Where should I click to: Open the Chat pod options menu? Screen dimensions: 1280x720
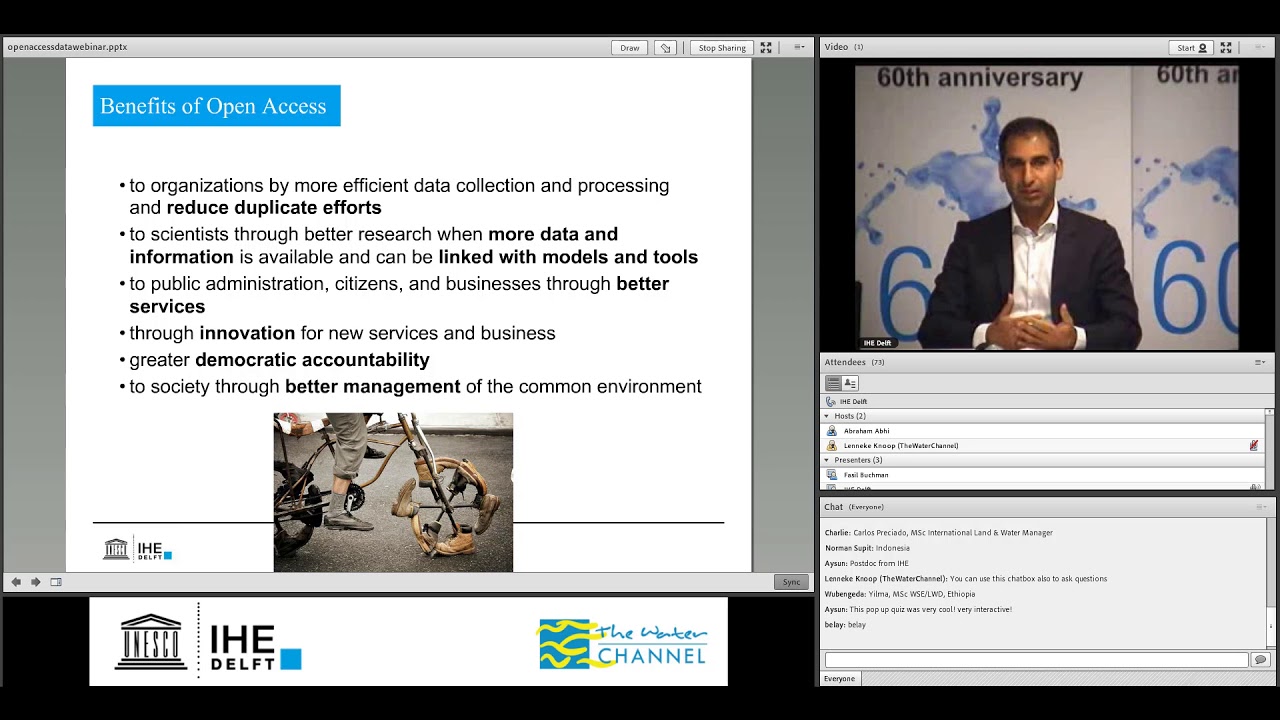pos(1260,507)
